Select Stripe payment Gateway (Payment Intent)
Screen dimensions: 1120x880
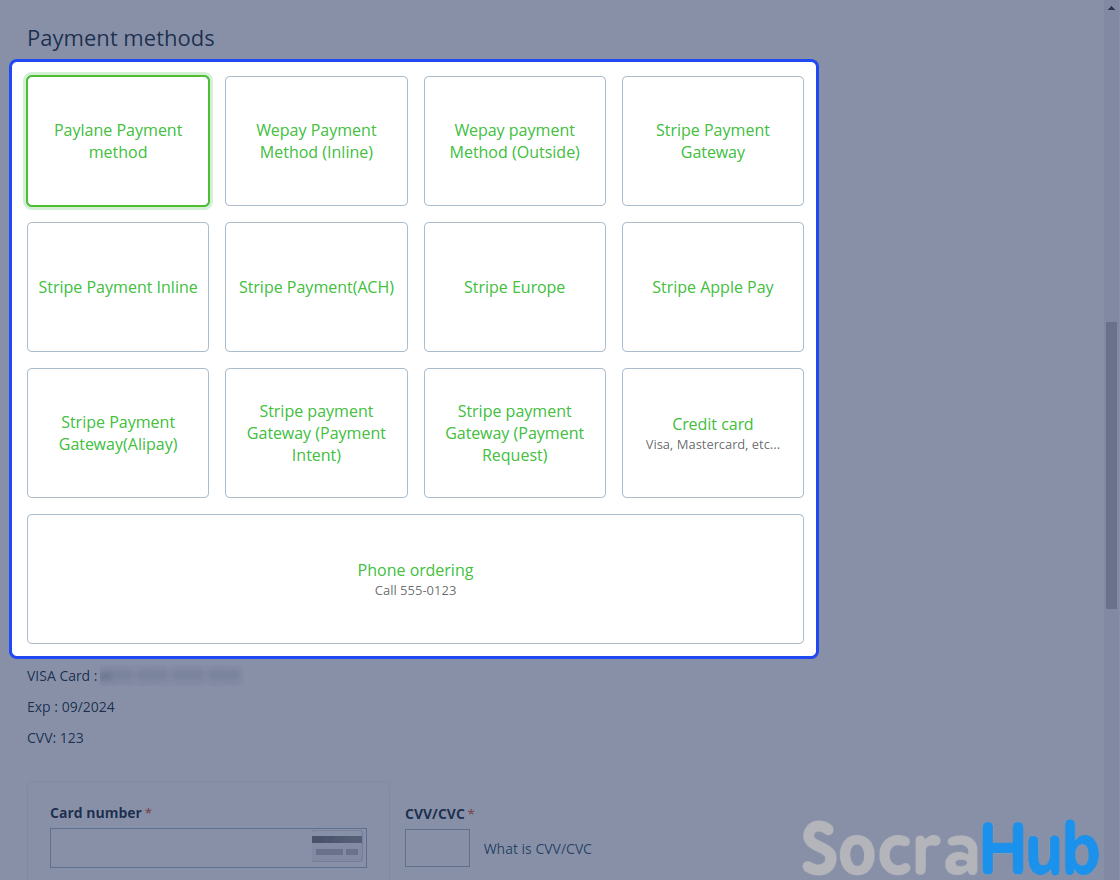pos(316,433)
